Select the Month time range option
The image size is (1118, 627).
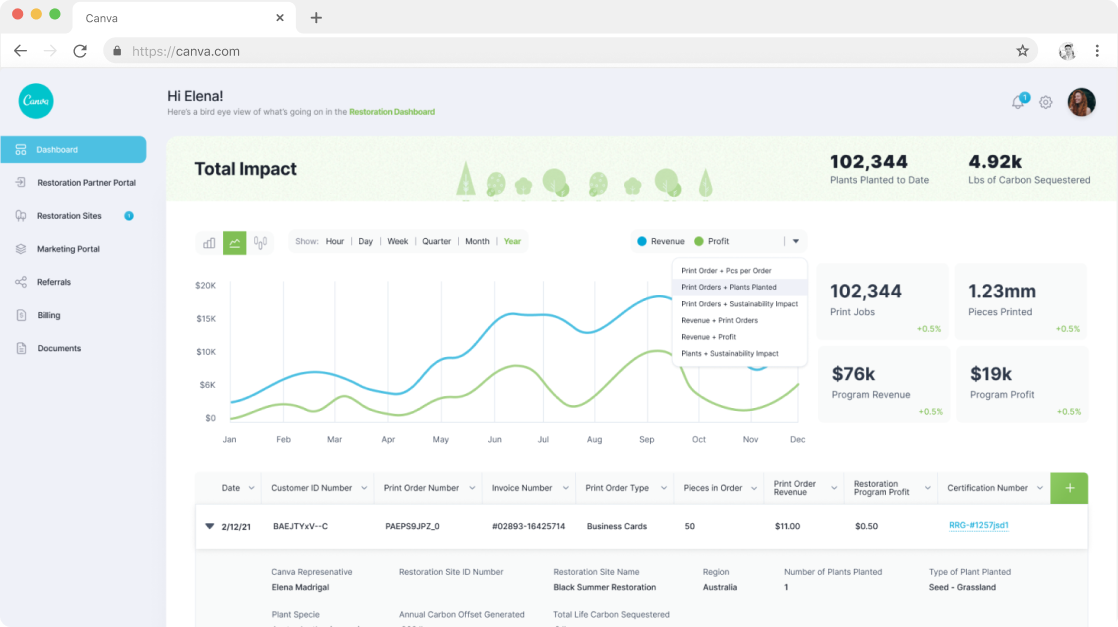click(x=477, y=242)
